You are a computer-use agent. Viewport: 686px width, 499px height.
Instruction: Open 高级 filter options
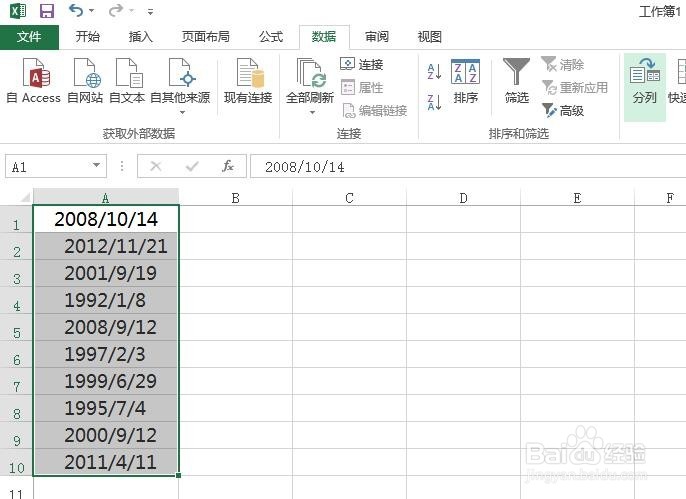click(x=563, y=111)
